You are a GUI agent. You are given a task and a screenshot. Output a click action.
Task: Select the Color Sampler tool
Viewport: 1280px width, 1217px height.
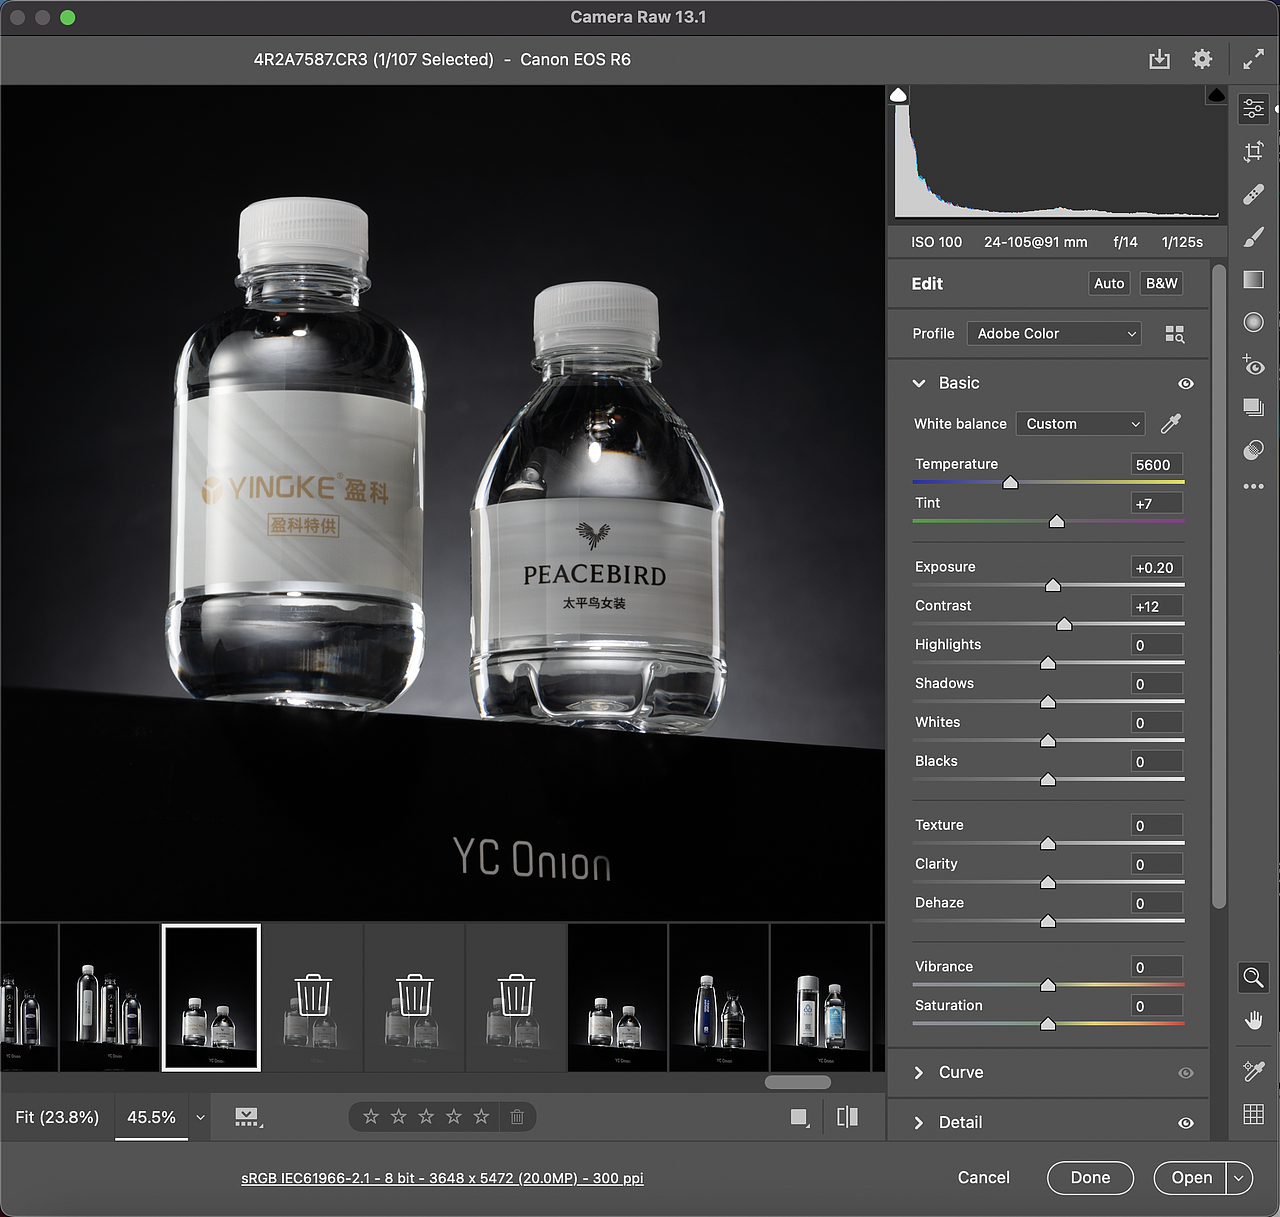pyautogui.click(x=1253, y=1071)
